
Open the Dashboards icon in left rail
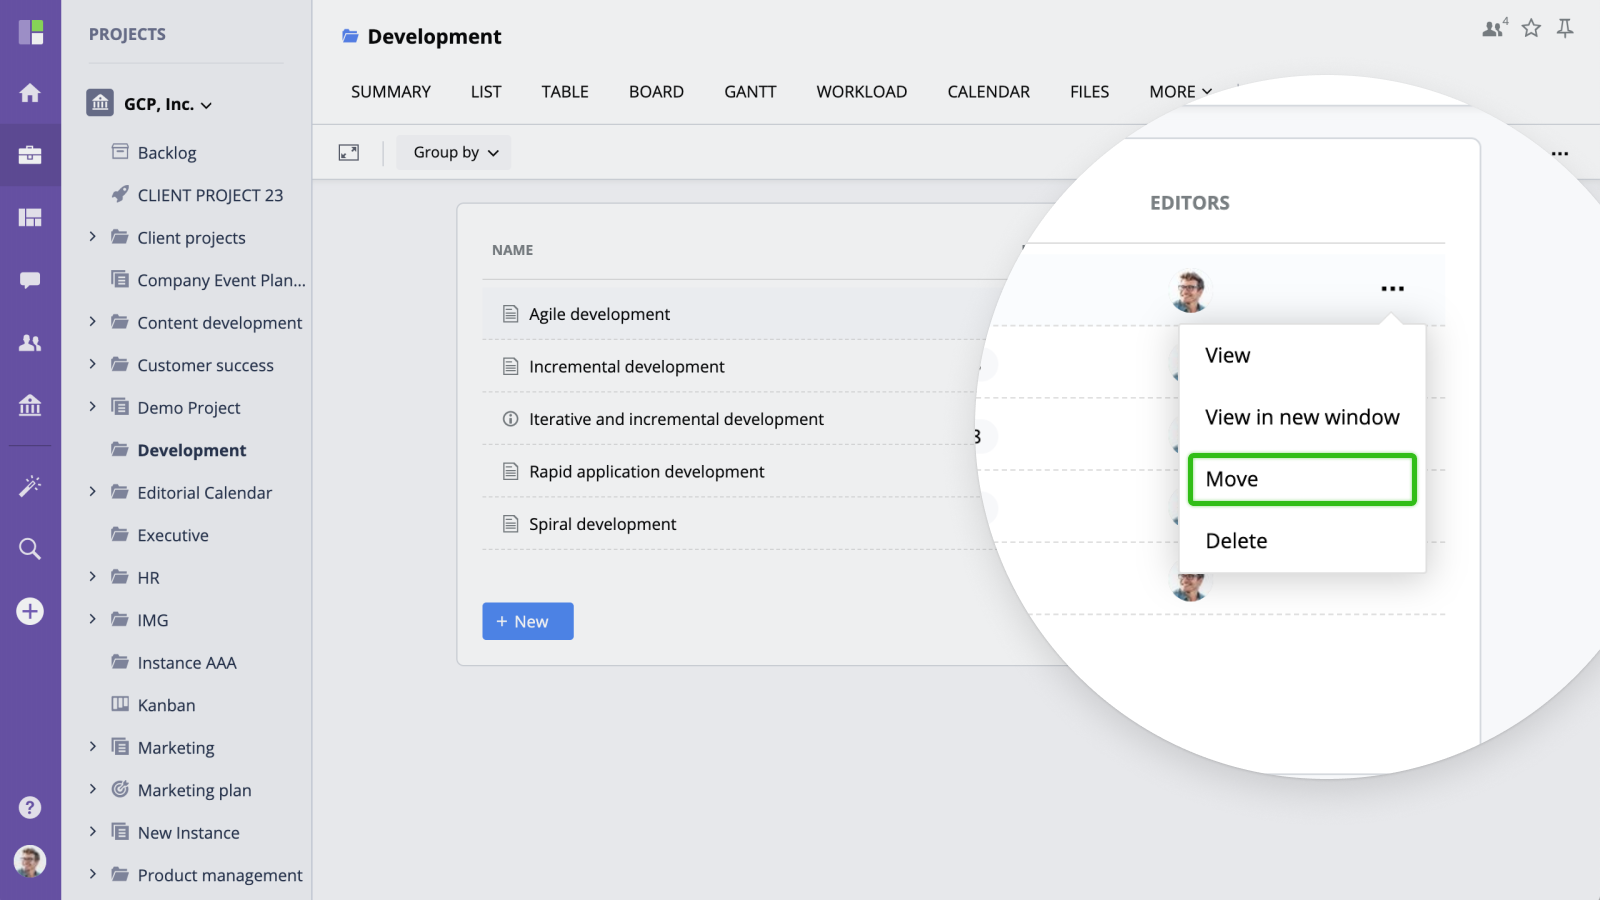coord(30,217)
